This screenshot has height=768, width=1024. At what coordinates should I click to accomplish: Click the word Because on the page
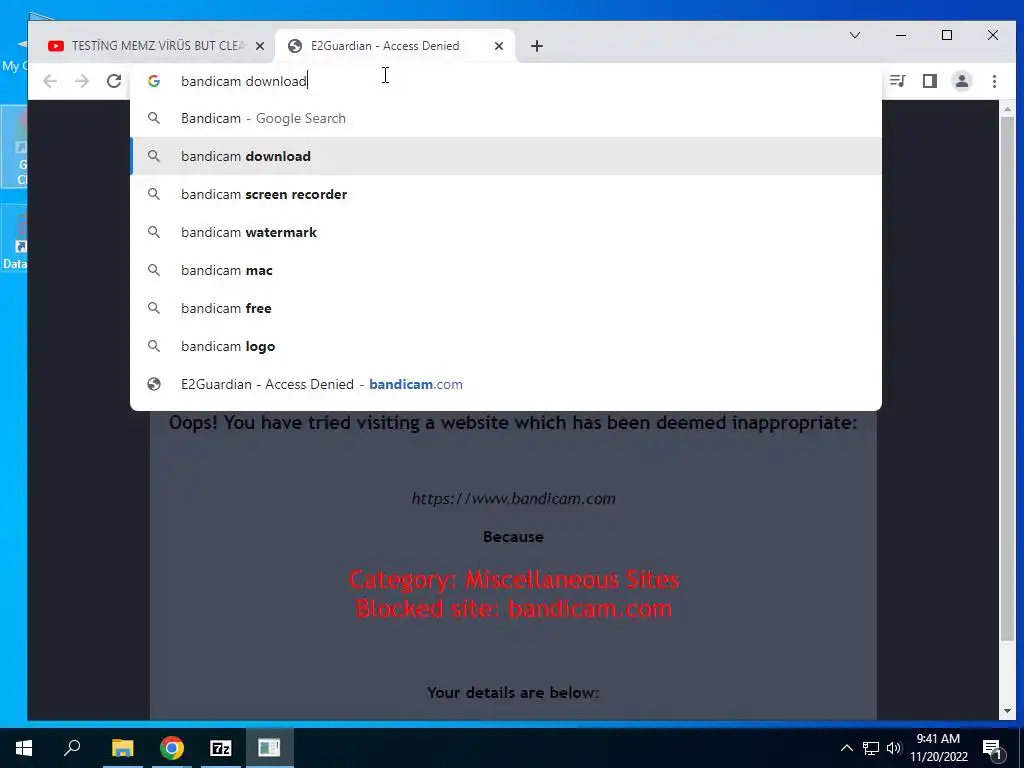point(513,537)
